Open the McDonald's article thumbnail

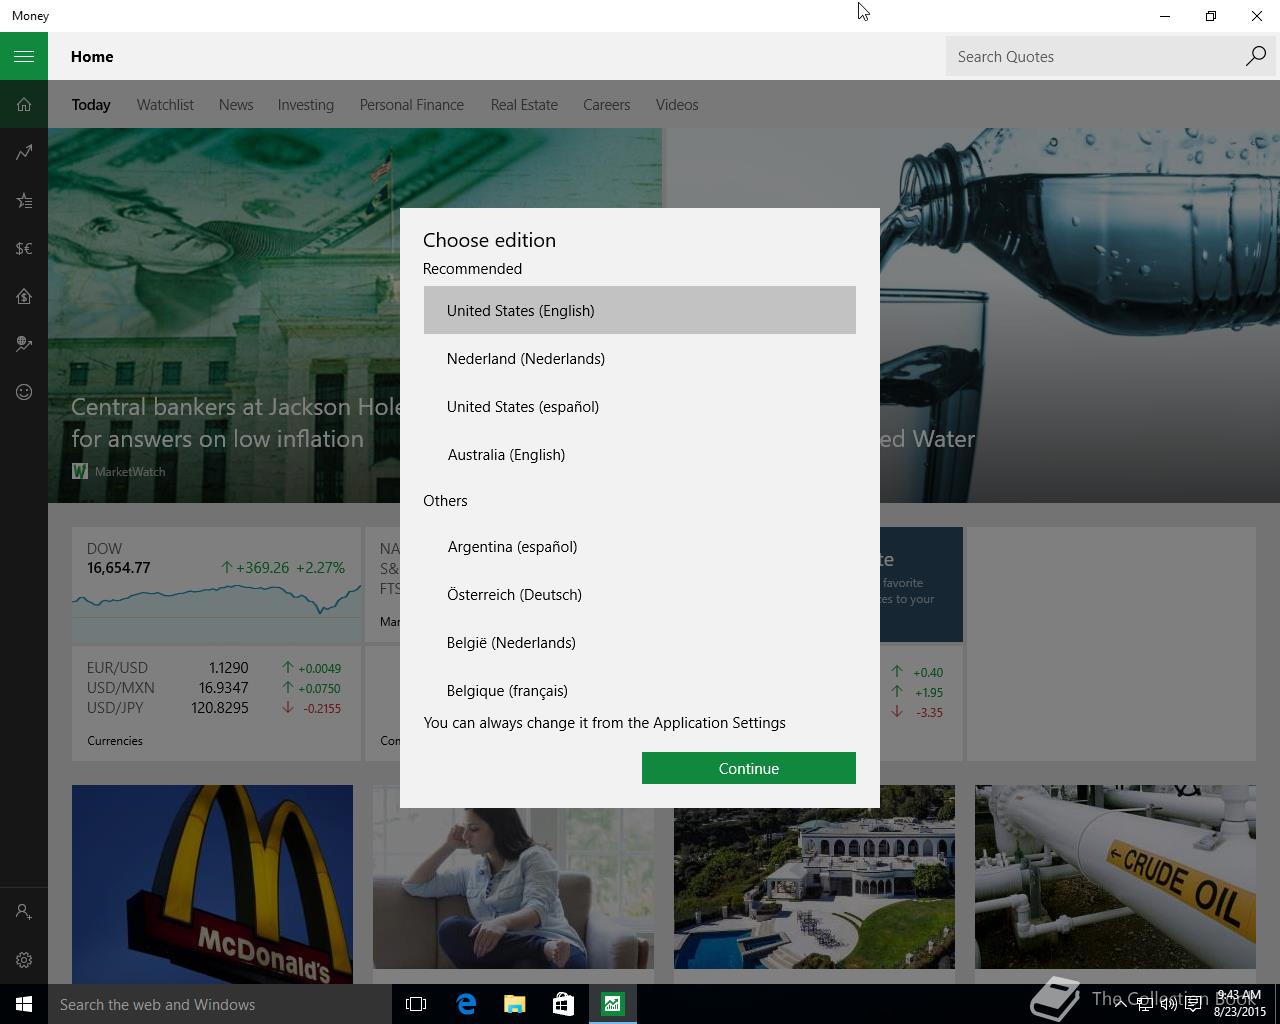tap(212, 884)
